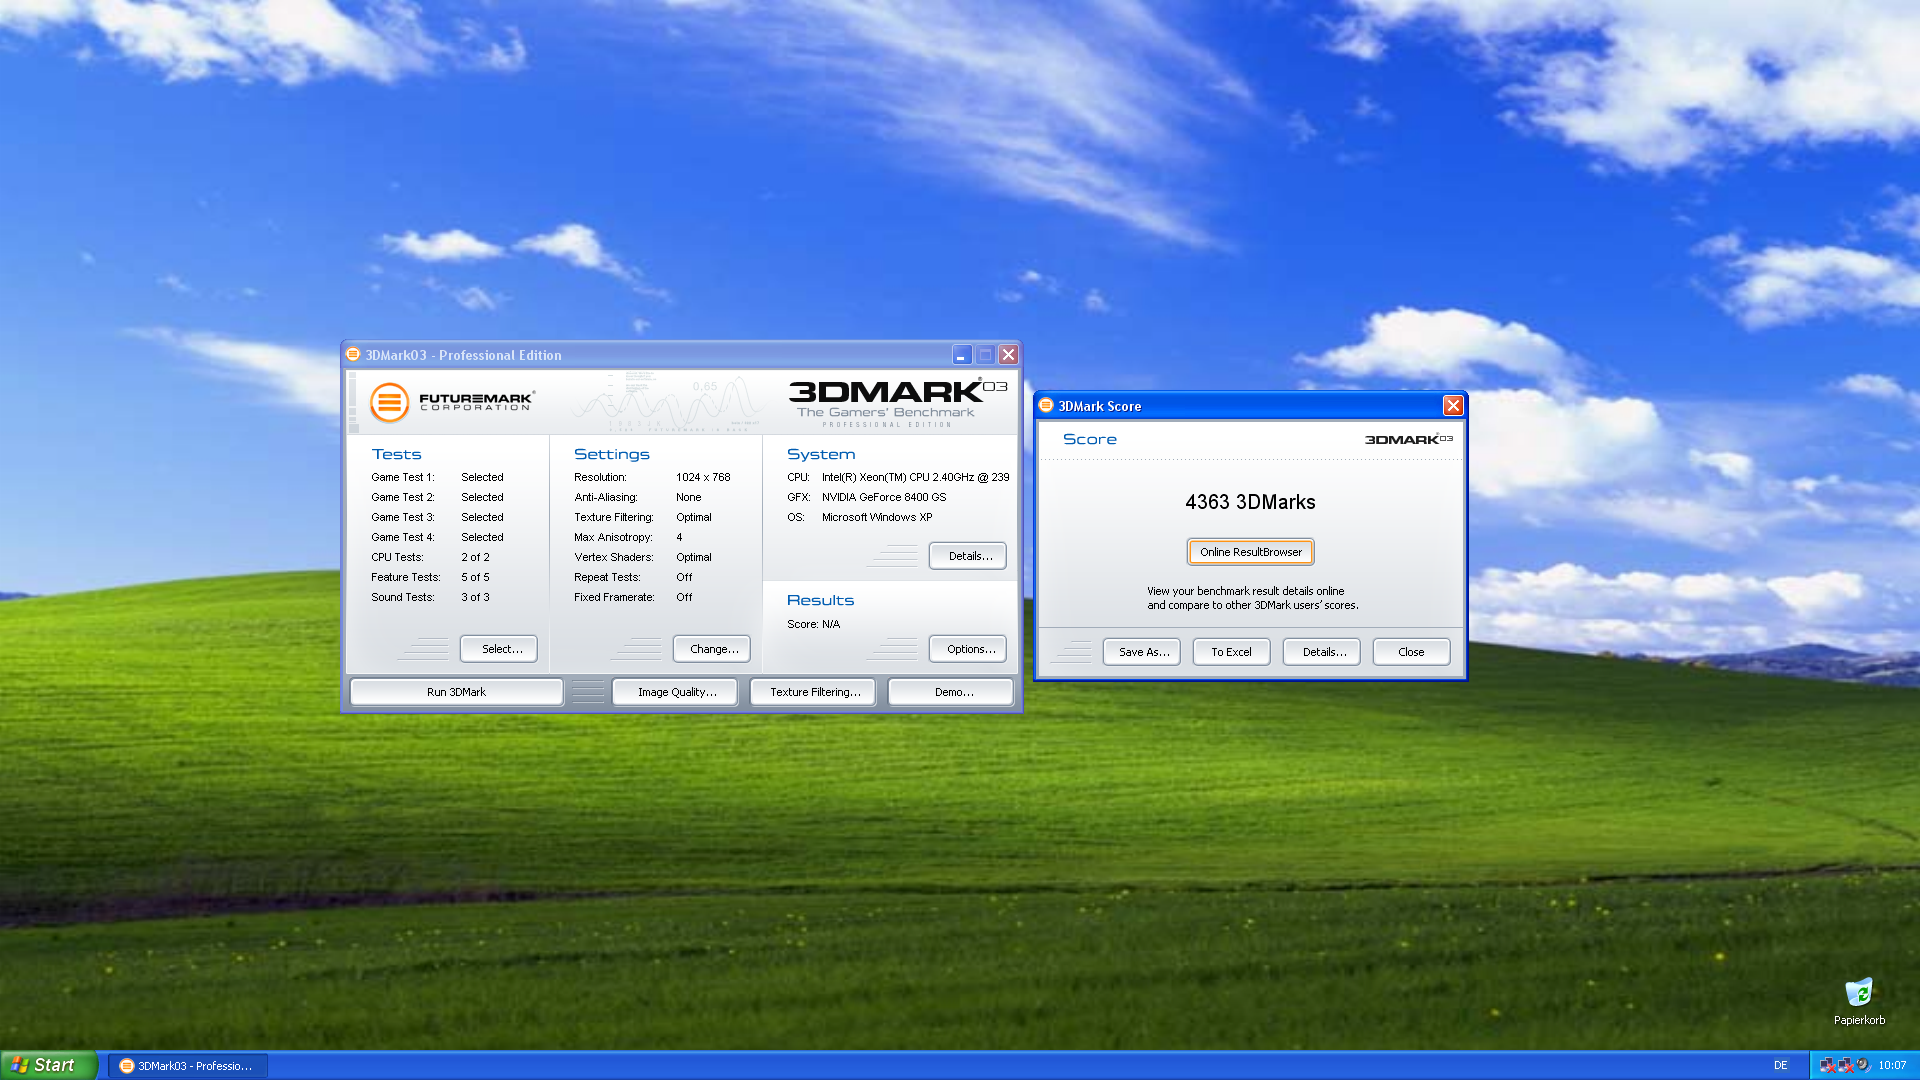Select the 3DMark03 taskbar button
The height and width of the screenshot is (1080, 1920).
pos(186,1065)
